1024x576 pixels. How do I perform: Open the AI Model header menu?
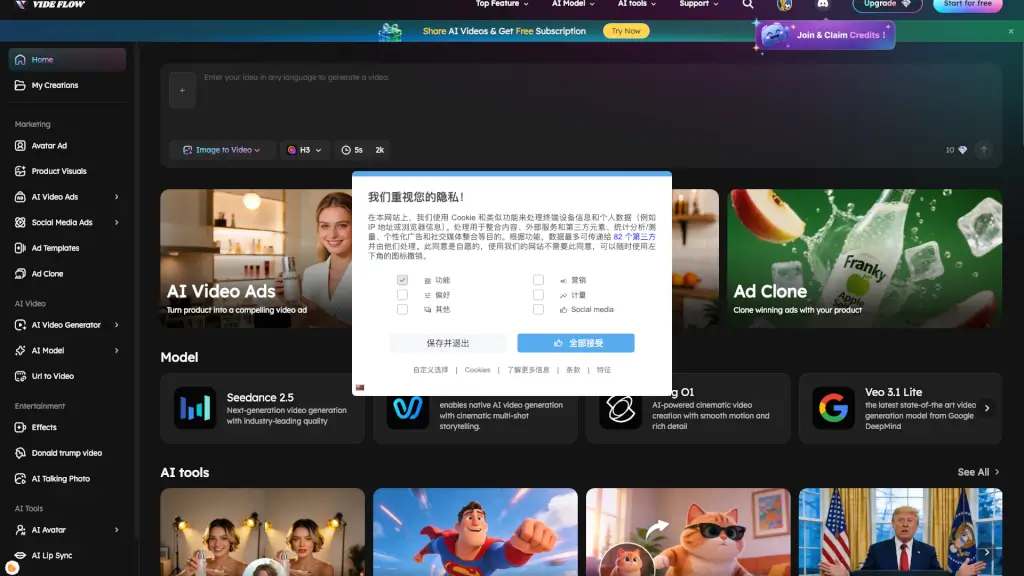click(573, 4)
